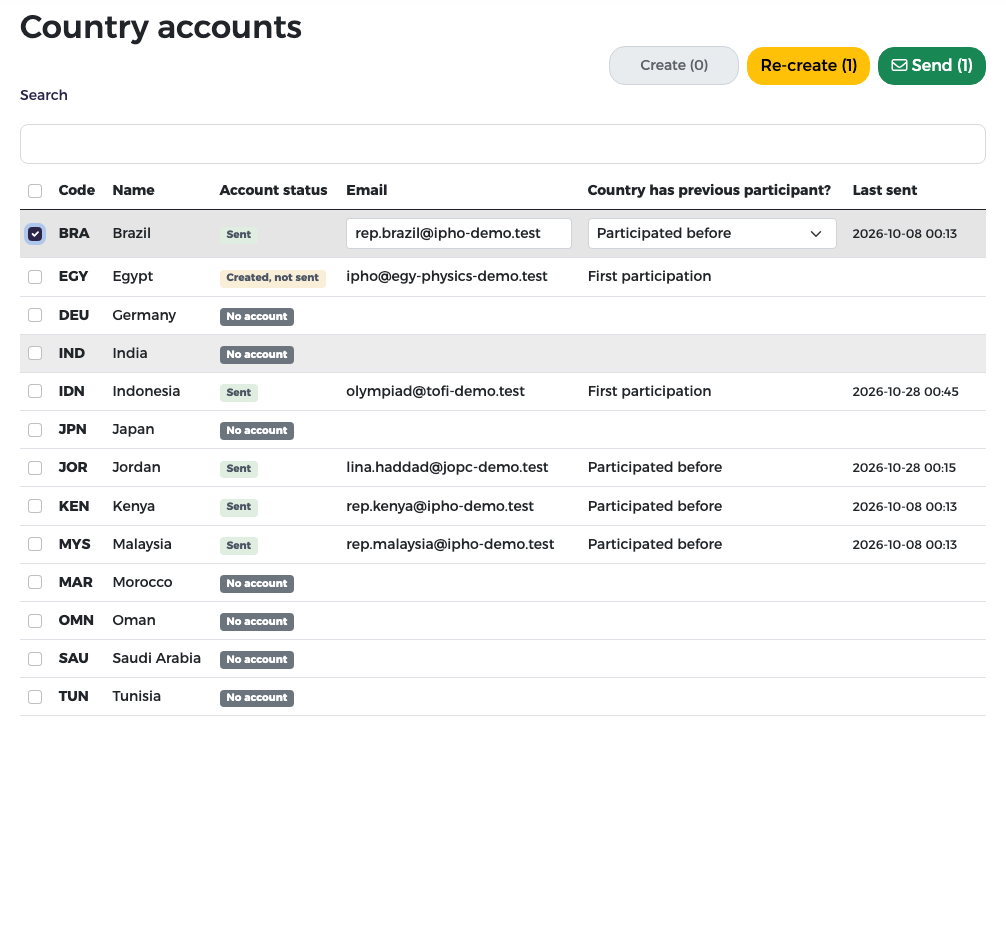Click No account badge for Tunisia
The height and width of the screenshot is (933, 1006).
257,698
